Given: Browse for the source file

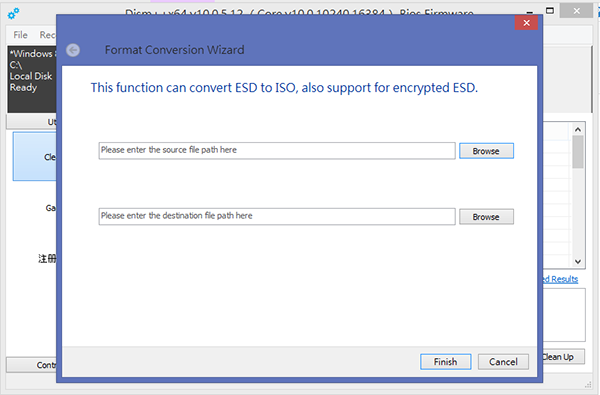Looking at the screenshot, I should 486,151.
